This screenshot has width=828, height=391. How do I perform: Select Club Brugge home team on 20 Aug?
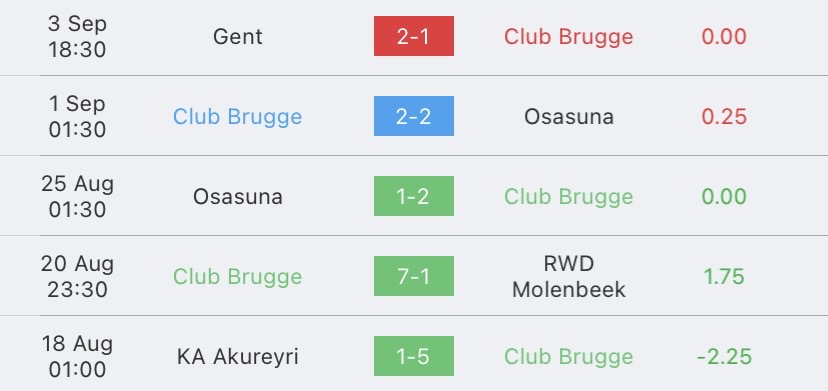point(238,276)
